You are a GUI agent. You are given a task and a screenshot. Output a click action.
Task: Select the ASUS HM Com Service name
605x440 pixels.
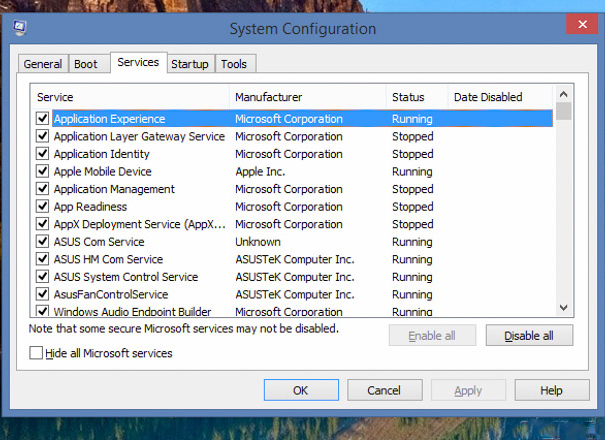(108, 259)
